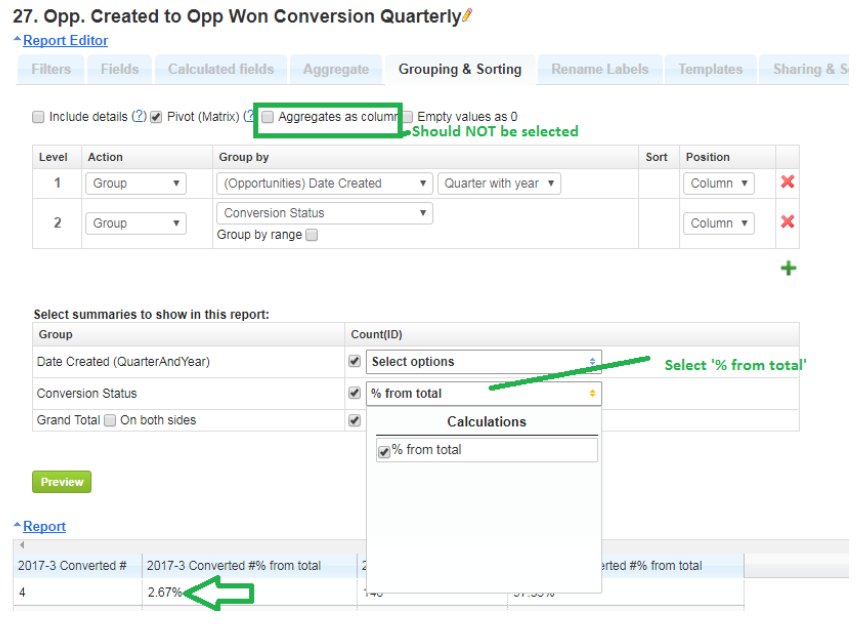Enable the Aggregates as columns checkbox
This screenshot has width=859, height=624.
click(267, 117)
